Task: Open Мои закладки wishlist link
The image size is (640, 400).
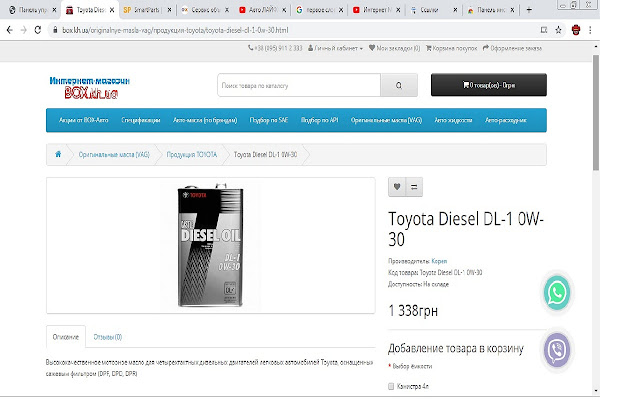Action: pyautogui.click(x=394, y=48)
